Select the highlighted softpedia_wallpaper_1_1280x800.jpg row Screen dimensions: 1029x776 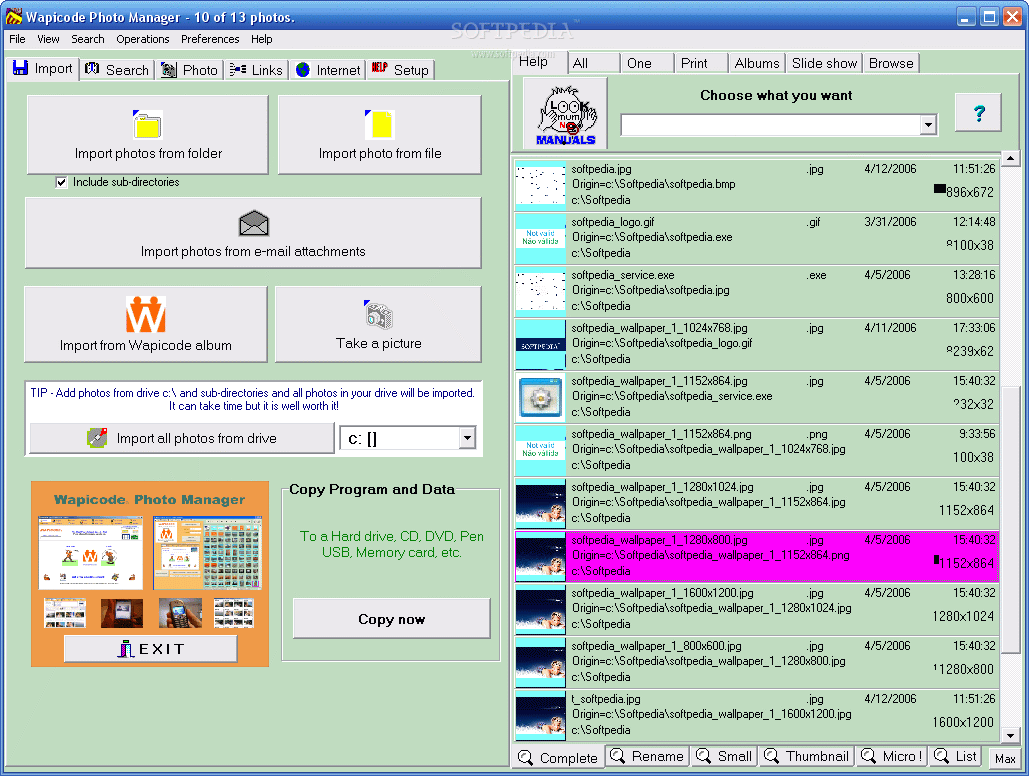[x=757, y=555]
